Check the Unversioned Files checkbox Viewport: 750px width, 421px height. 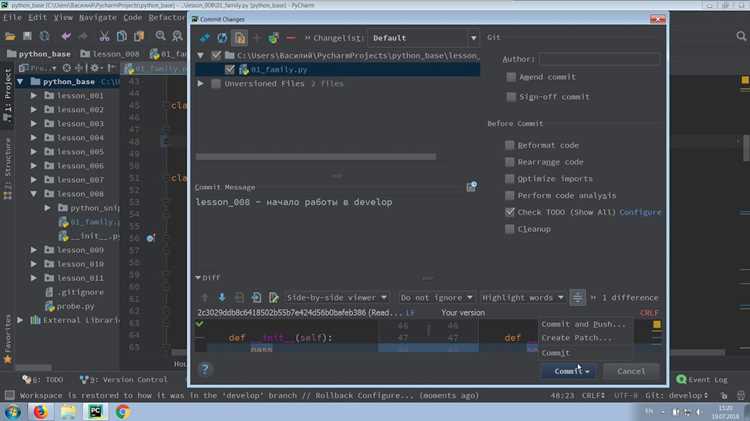tap(216, 84)
